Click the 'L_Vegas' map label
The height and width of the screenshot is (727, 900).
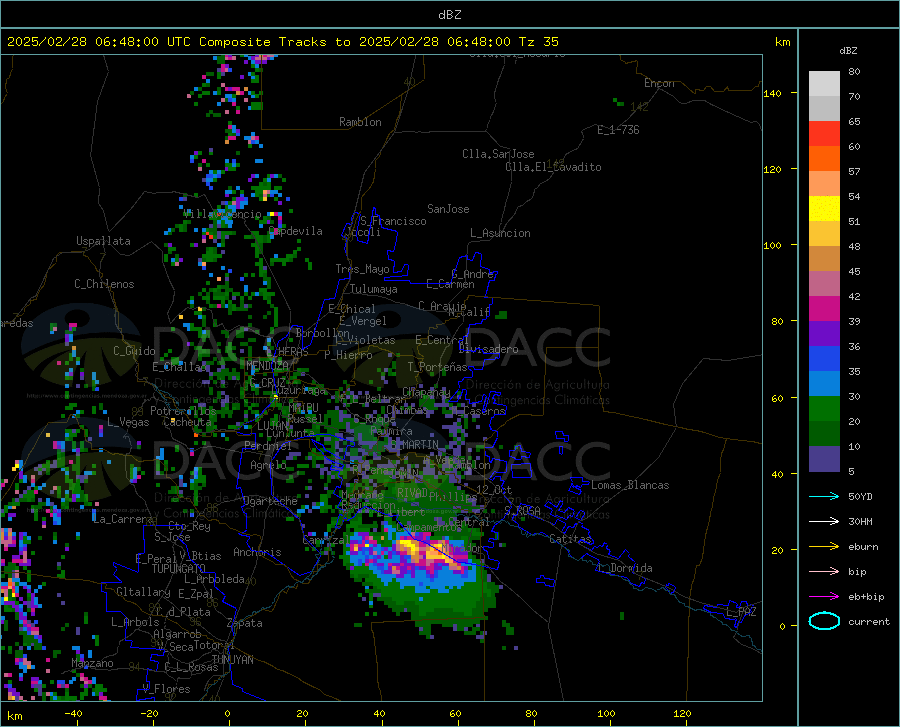[128, 422]
